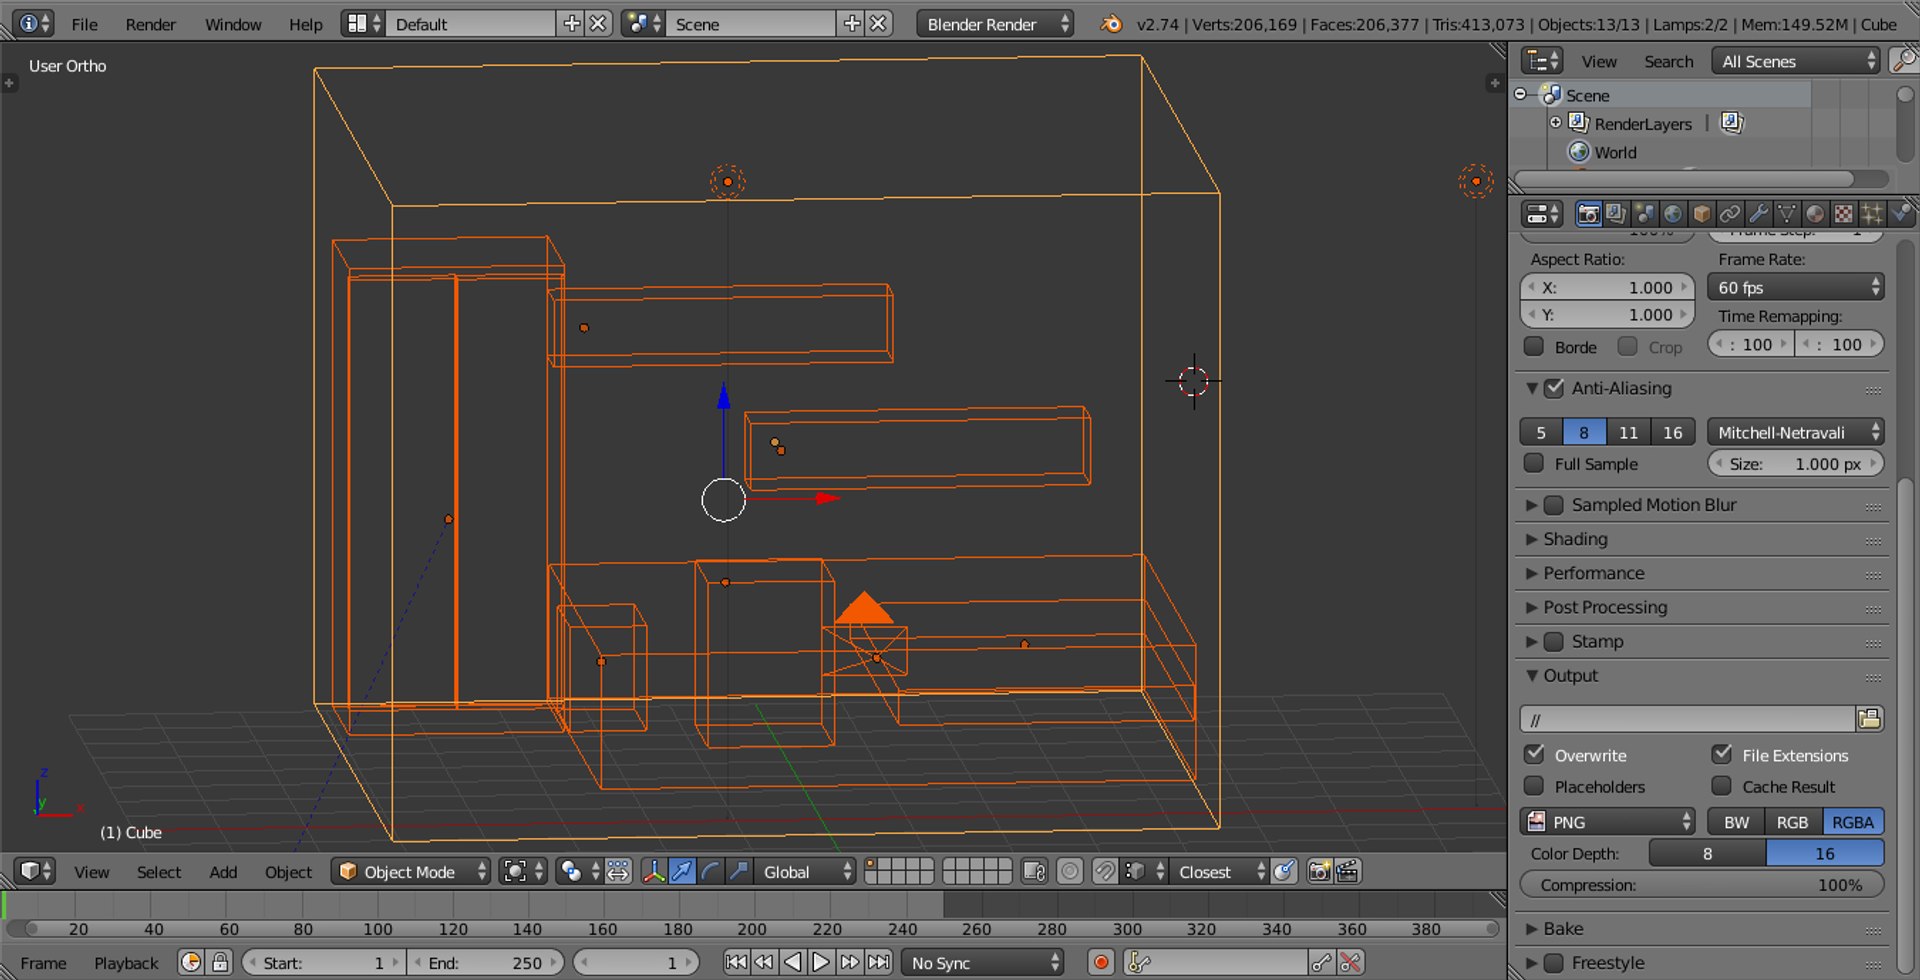The height and width of the screenshot is (980, 1920).
Task: Toggle the Anti-Aliasing checkbox
Action: (x=1554, y=388)
